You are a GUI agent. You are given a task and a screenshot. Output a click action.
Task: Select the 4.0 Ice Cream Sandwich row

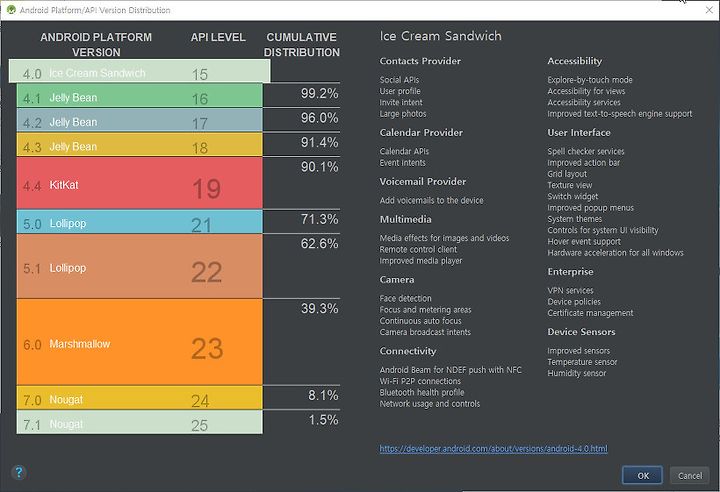click(x=140, y=71)
